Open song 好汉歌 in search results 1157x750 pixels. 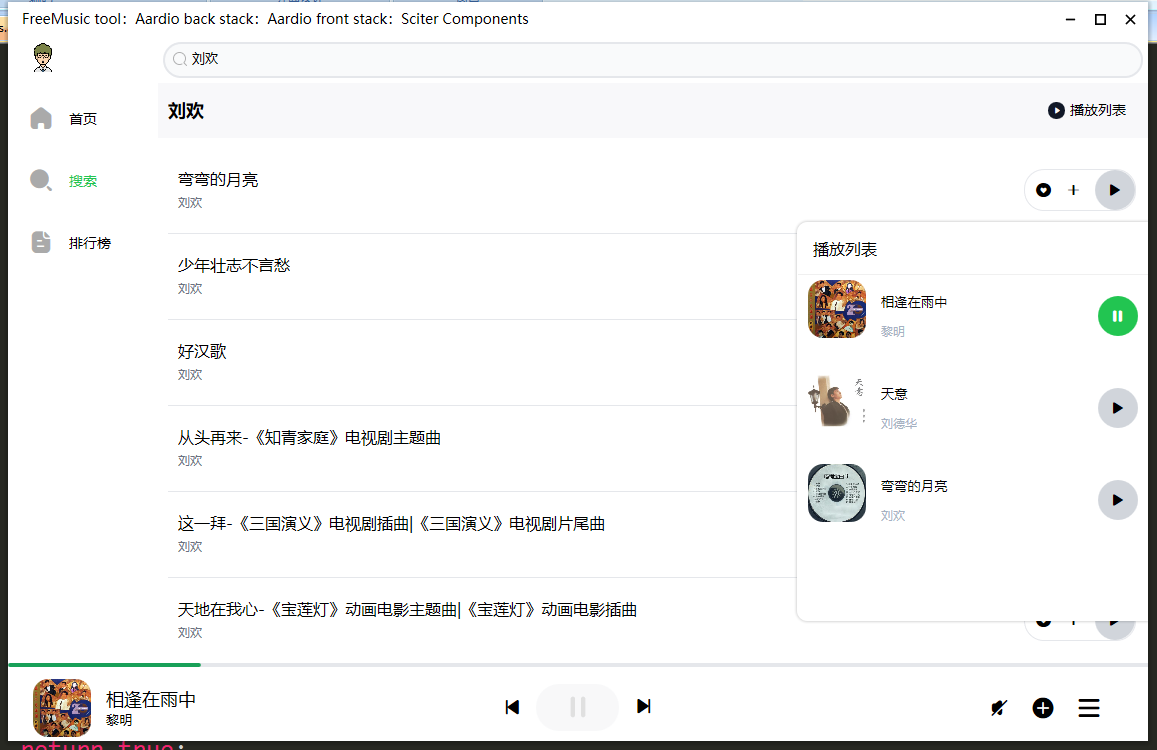[203, 352]
